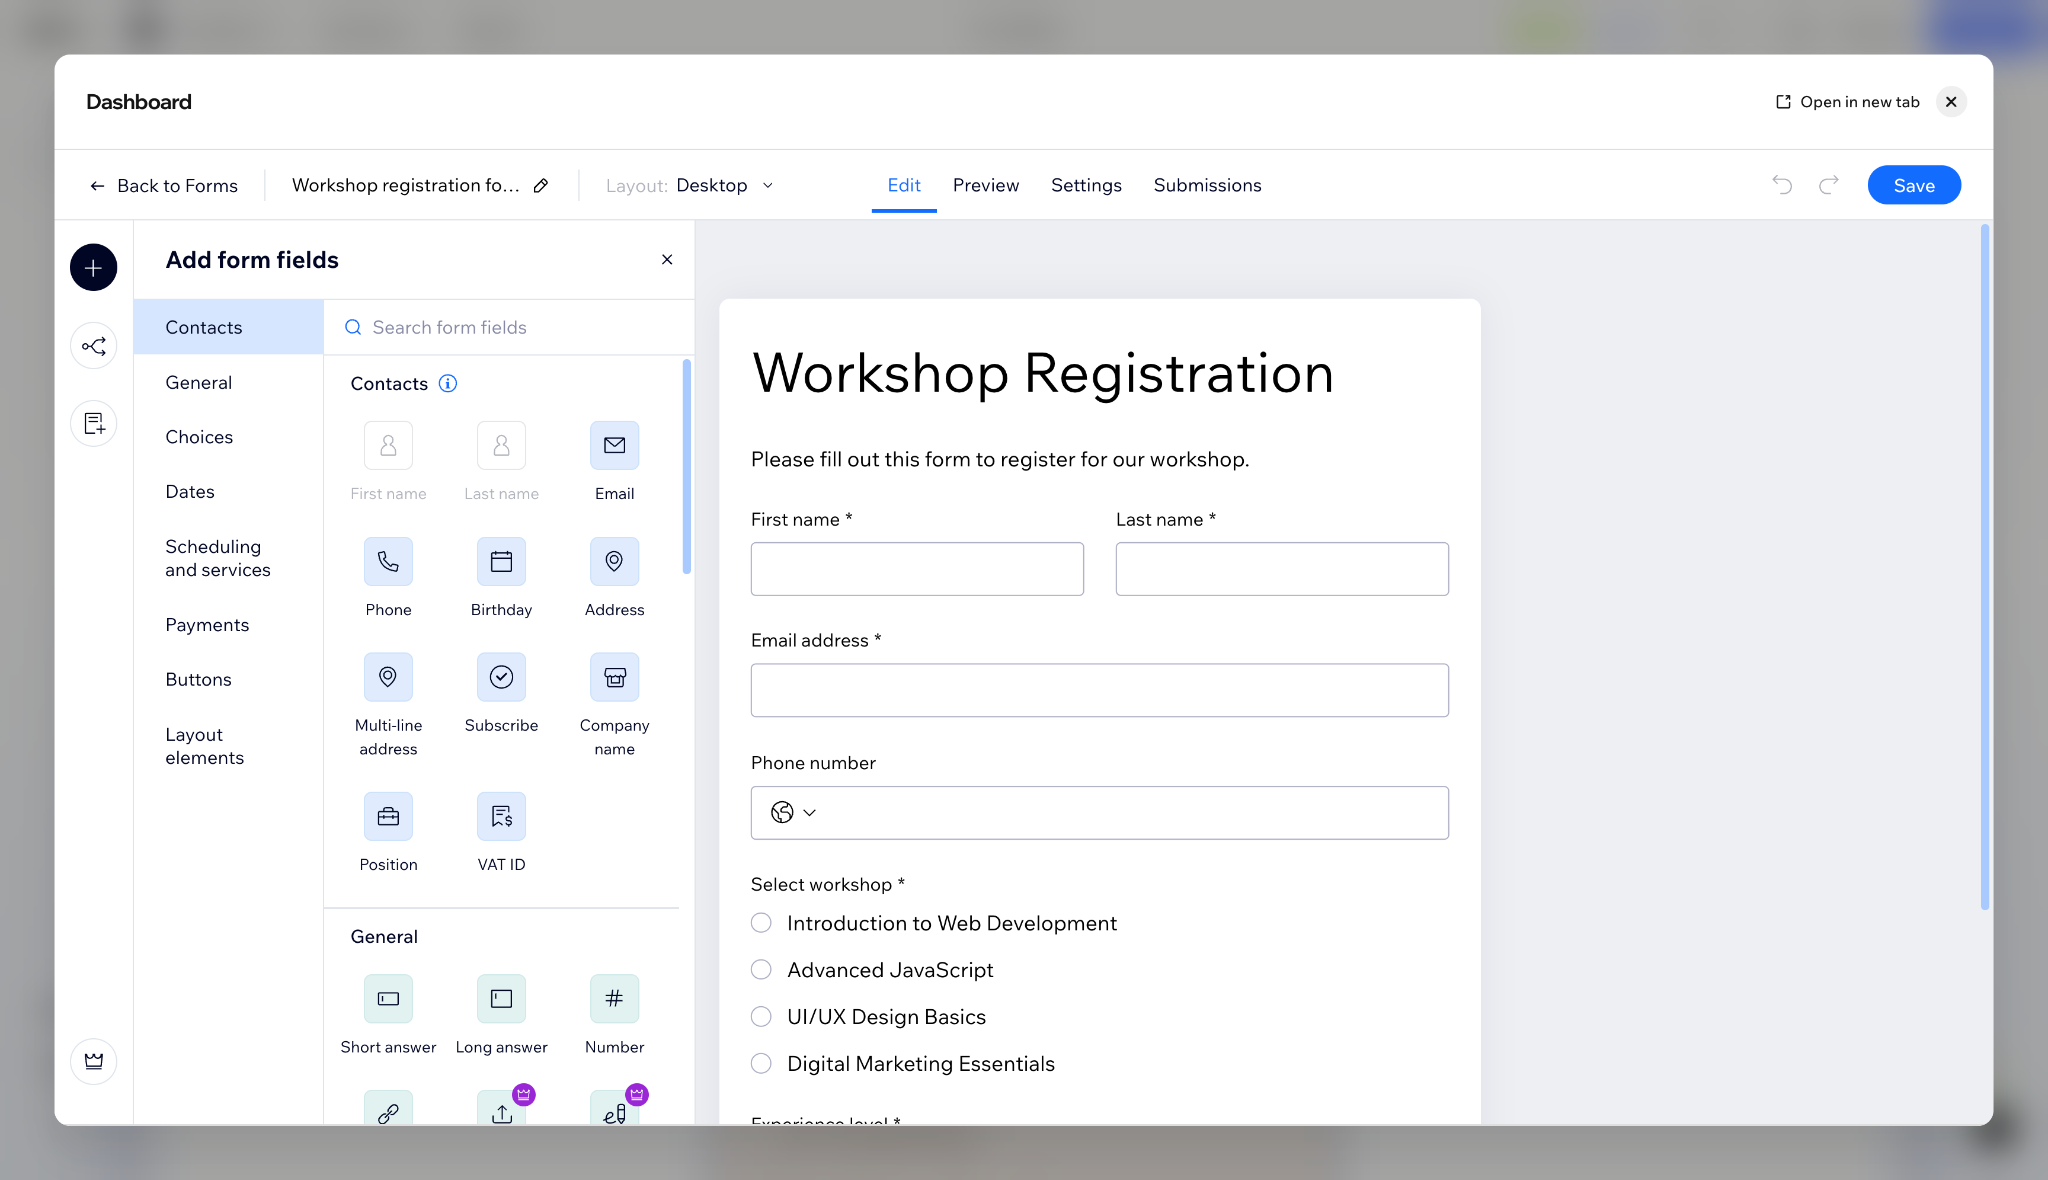2048x1180 pixels.
Task: Click the crown upgrade icon in sidebar
Action: click(x=93, y=1061)
